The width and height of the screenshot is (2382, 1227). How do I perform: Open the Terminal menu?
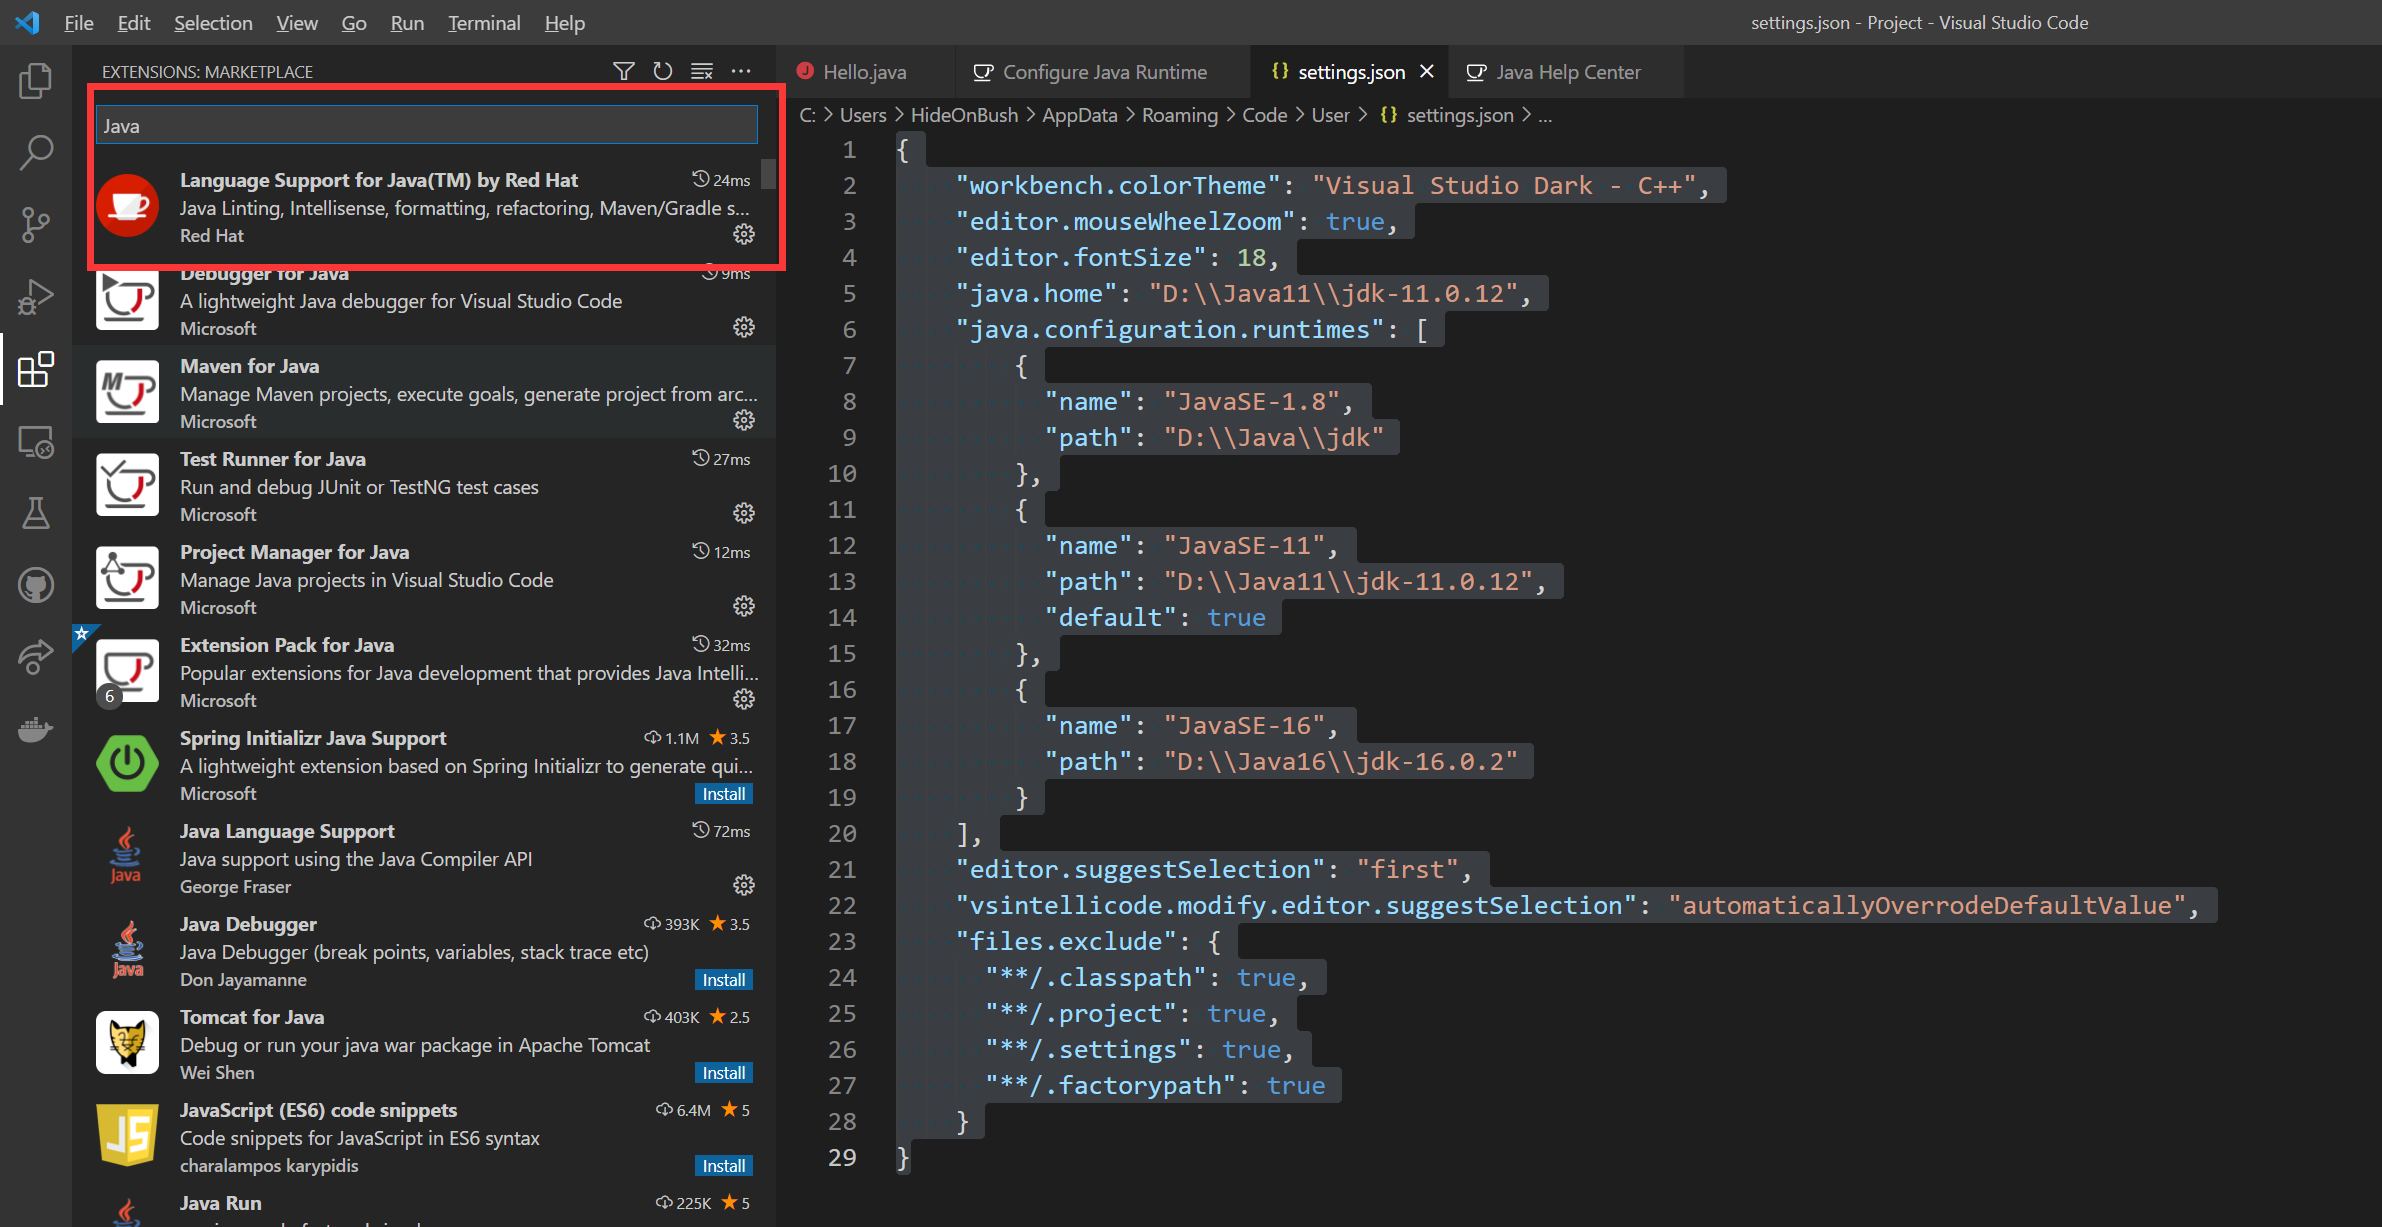(484, 23)
